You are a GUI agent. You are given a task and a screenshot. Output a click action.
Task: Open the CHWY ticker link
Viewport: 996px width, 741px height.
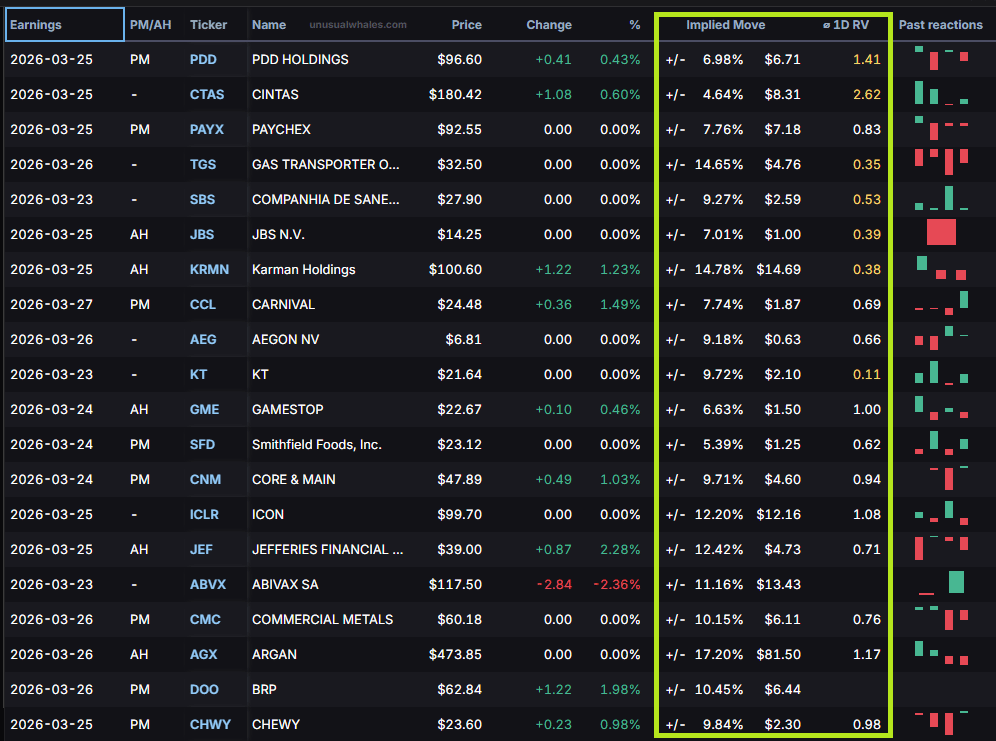point(210,724)
